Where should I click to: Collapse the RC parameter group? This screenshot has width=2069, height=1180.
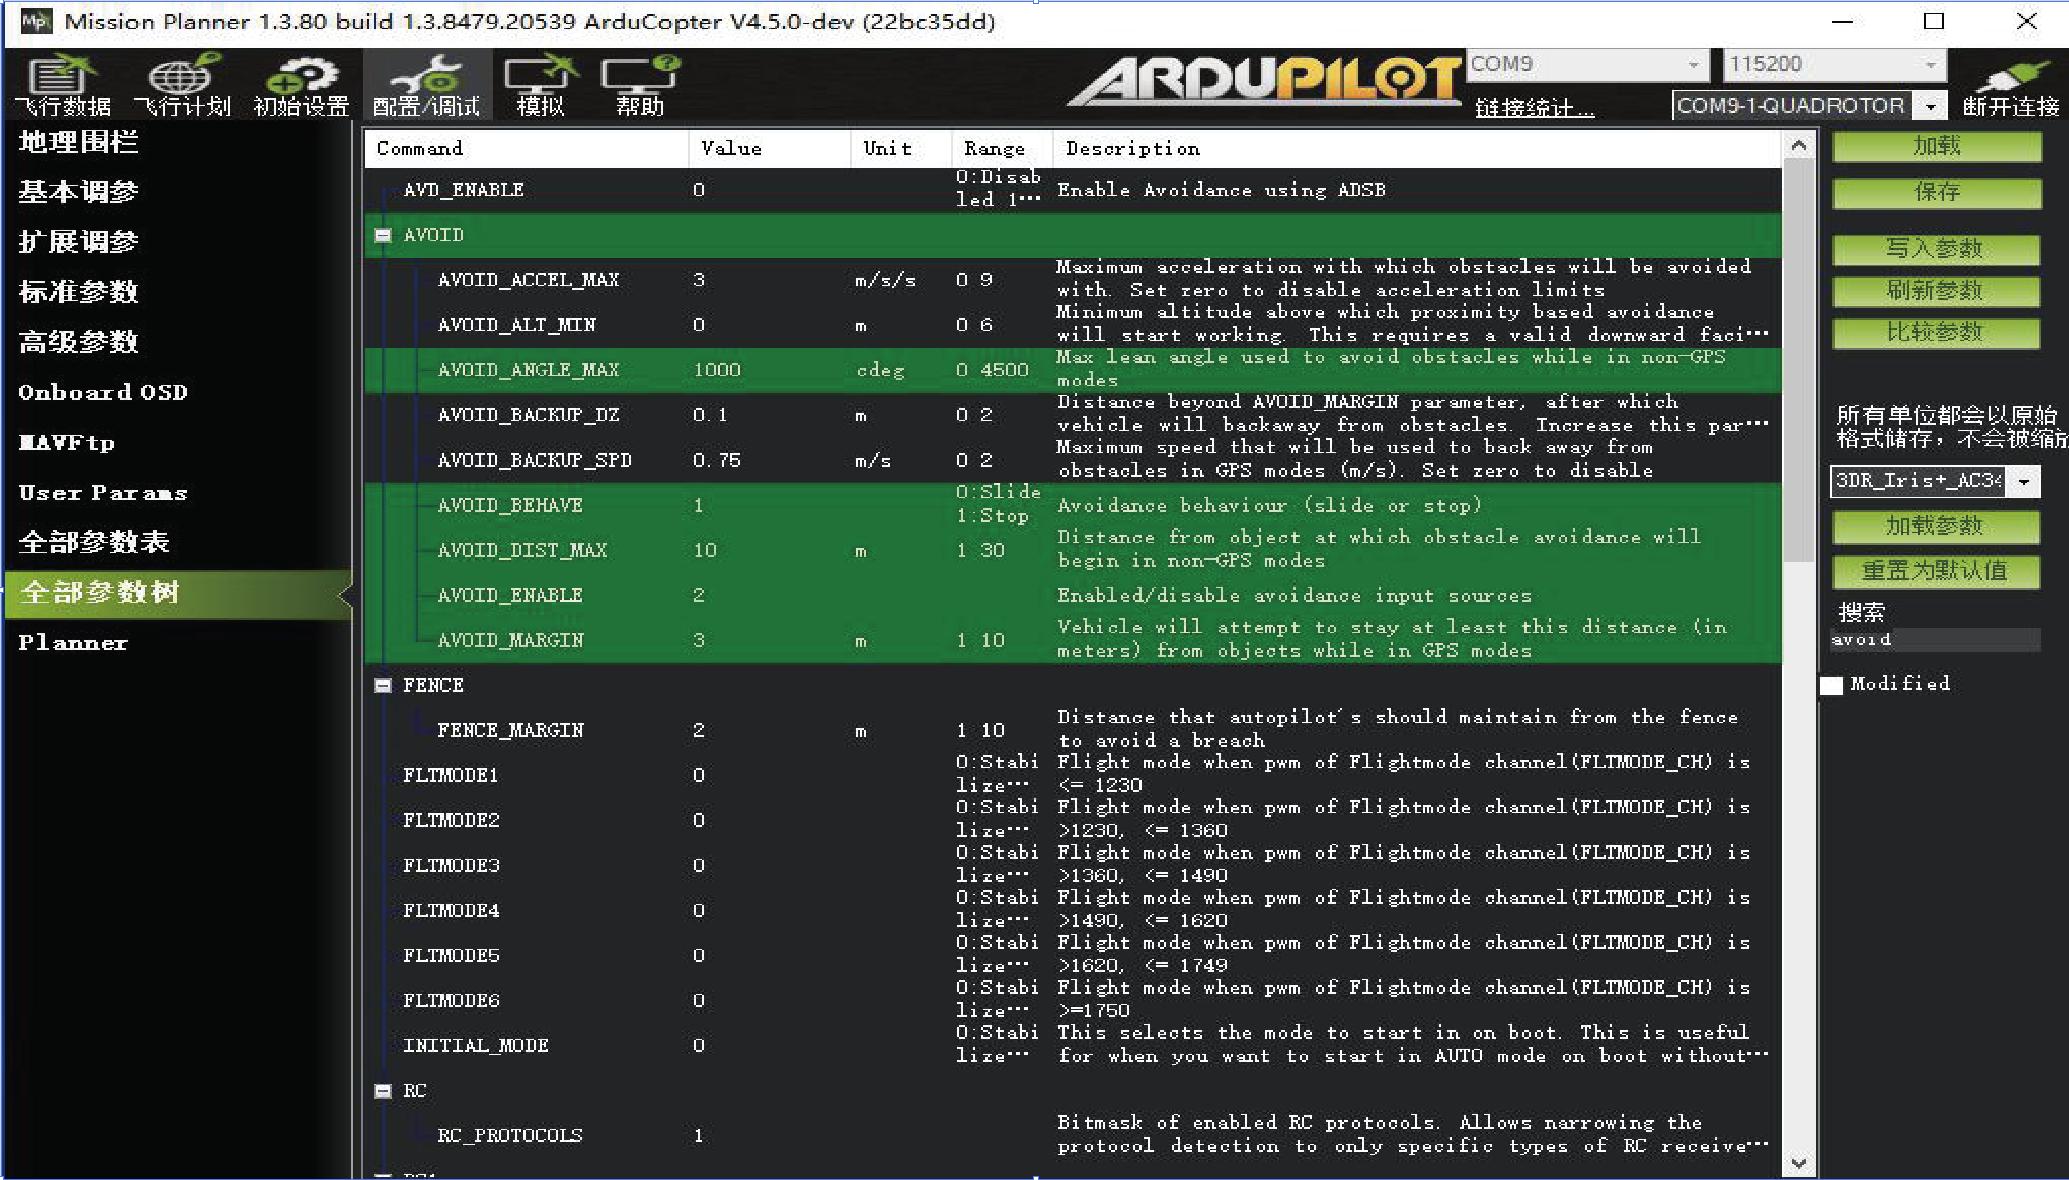pyautogui.click(x=383, y=1091)
